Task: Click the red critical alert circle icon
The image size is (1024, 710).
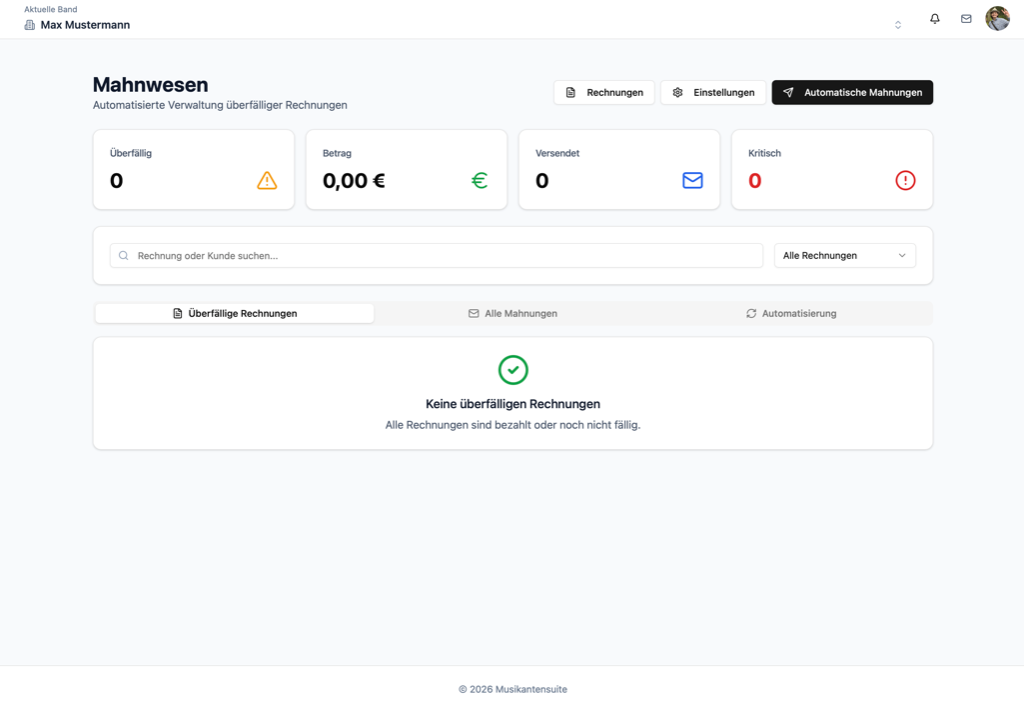Action: [905, 180]
